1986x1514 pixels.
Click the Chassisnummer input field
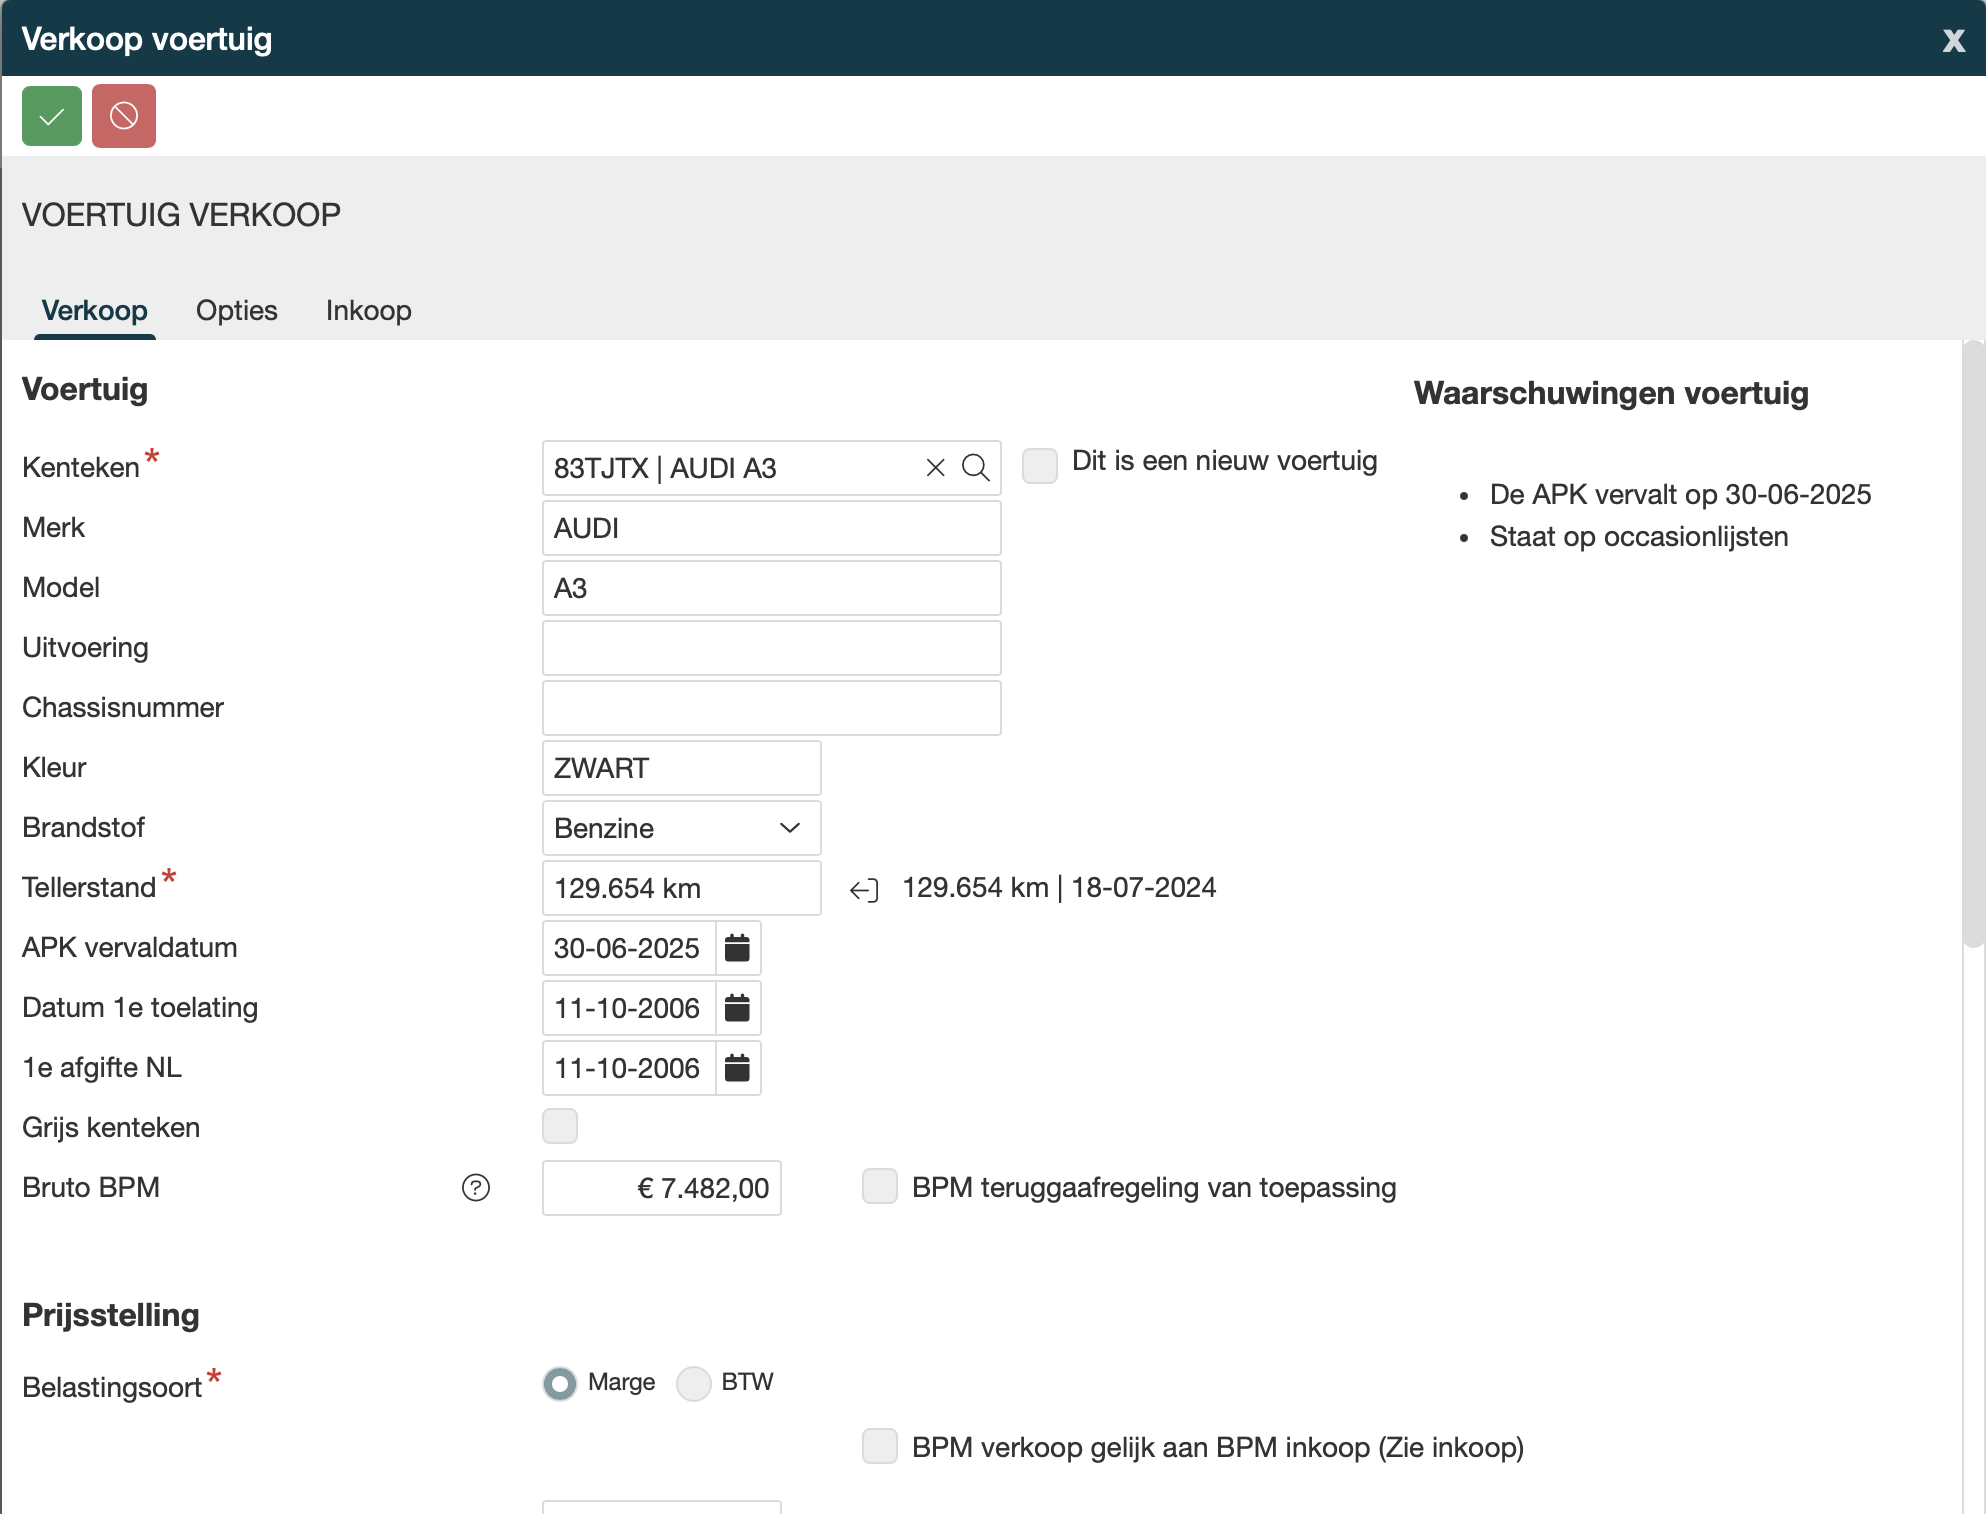point(771,708)
